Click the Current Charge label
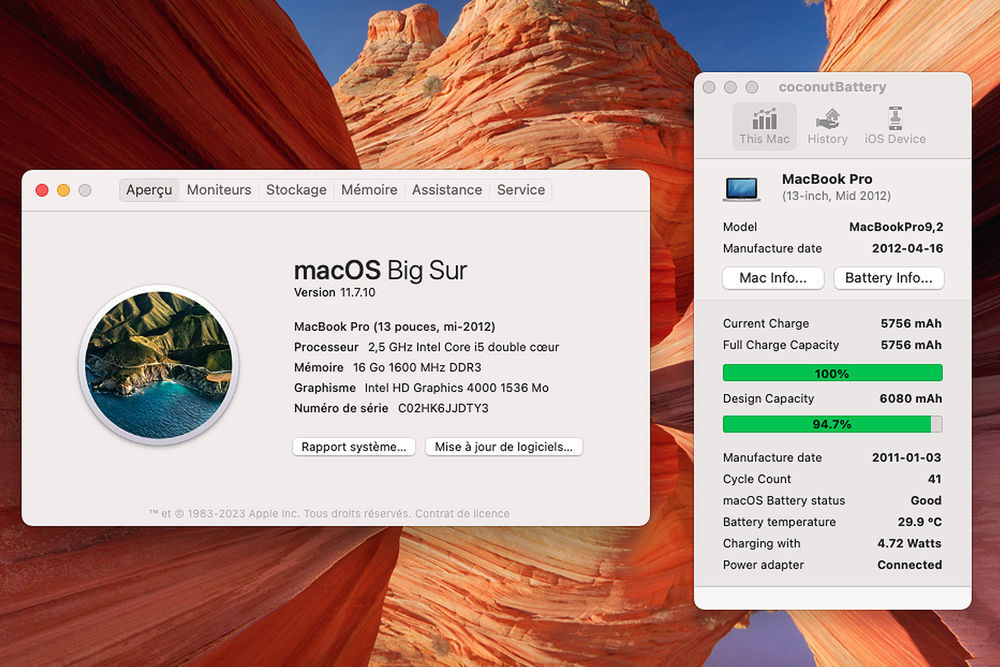 [x=766, y=324]
